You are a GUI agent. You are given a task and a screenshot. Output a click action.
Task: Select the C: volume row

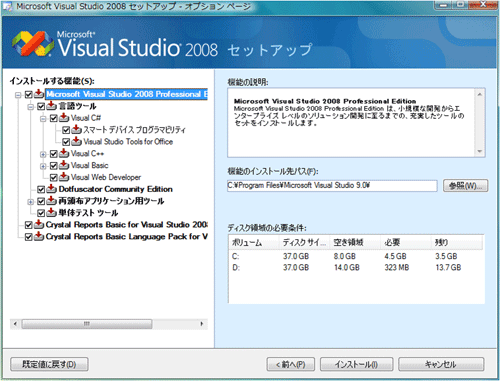coord(356,256)
